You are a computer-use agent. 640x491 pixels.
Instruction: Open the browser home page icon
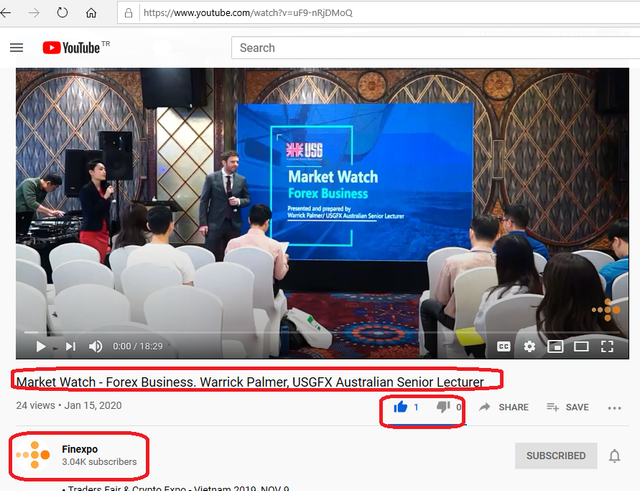pos(91,13)
